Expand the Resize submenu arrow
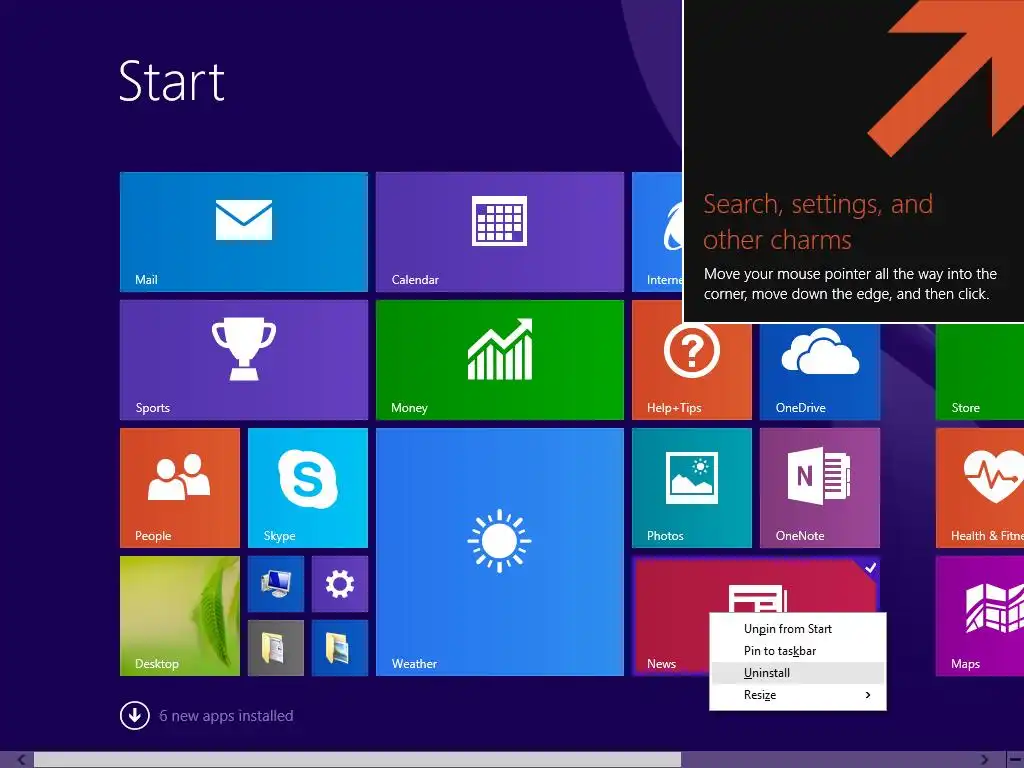 tap(868, 695)
